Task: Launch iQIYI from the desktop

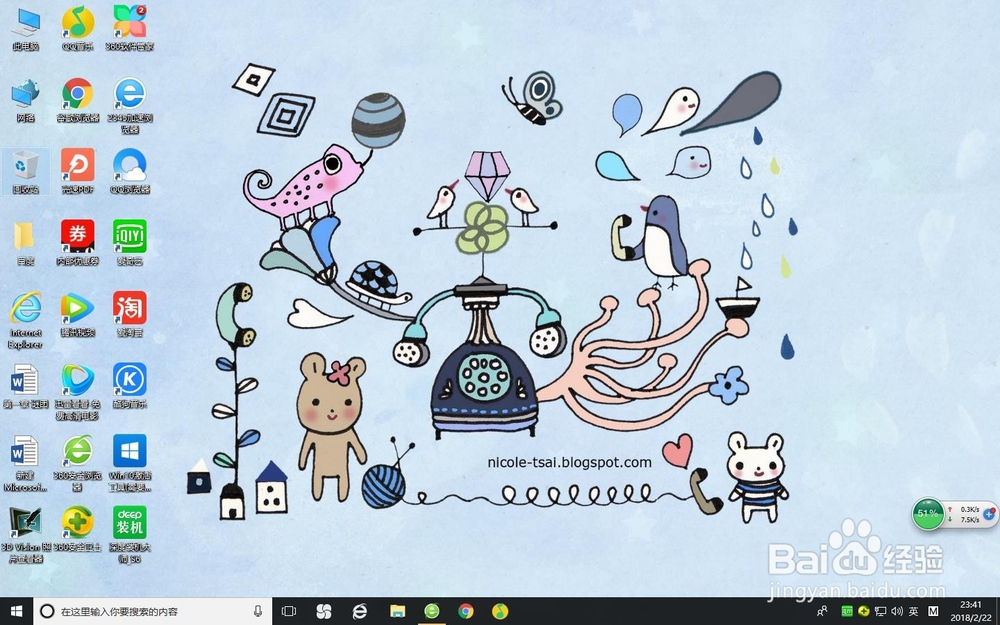Action: coord(129,243)
